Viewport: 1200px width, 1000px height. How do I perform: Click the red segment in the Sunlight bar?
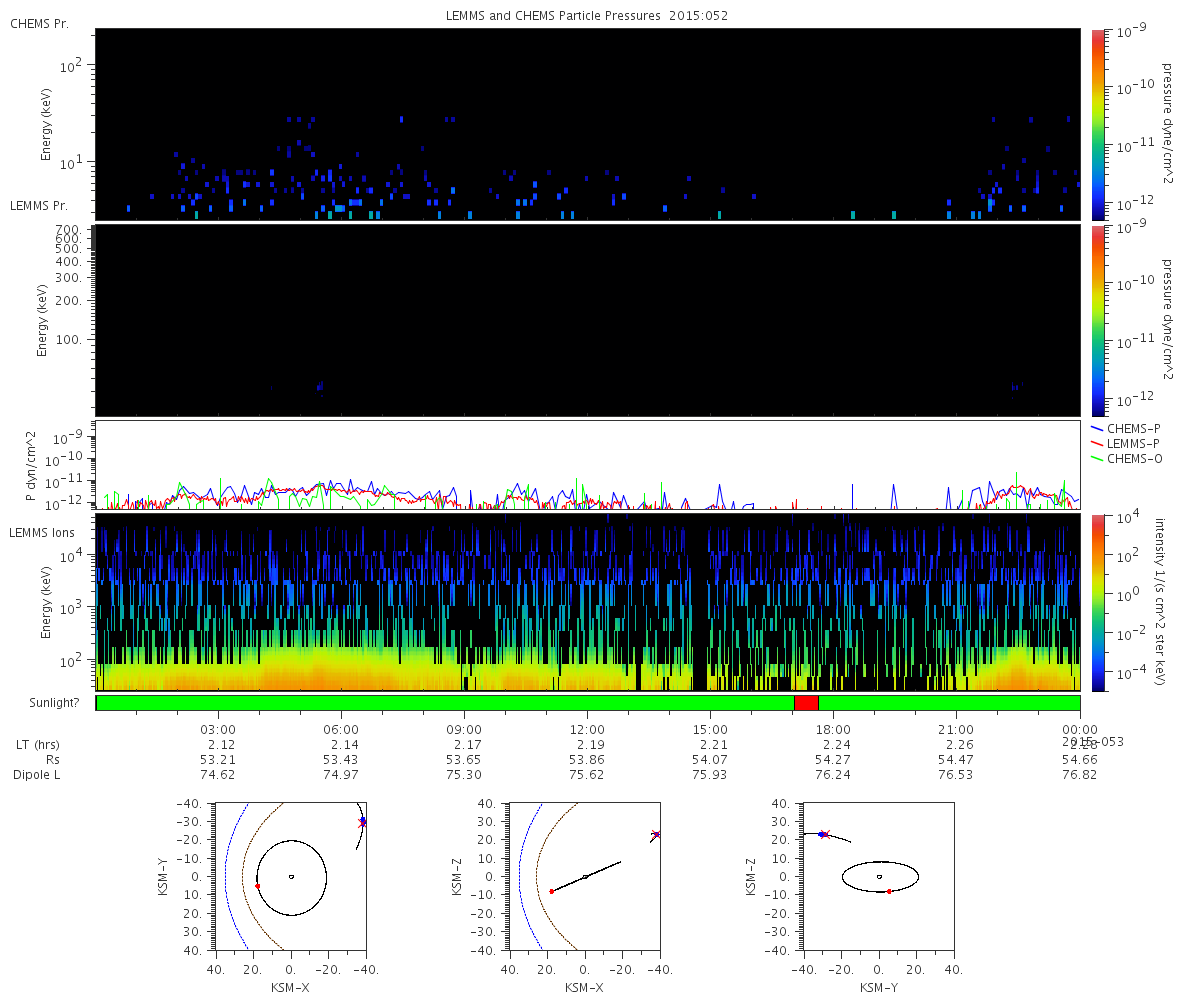pyautogui.click(x=806, y=703)
